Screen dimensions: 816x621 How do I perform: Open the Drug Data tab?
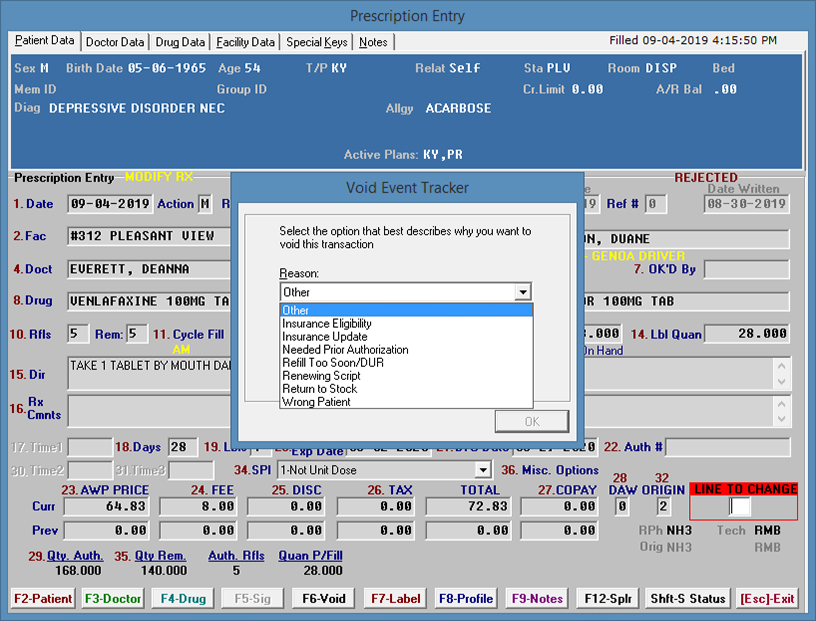tap(180, 42)
